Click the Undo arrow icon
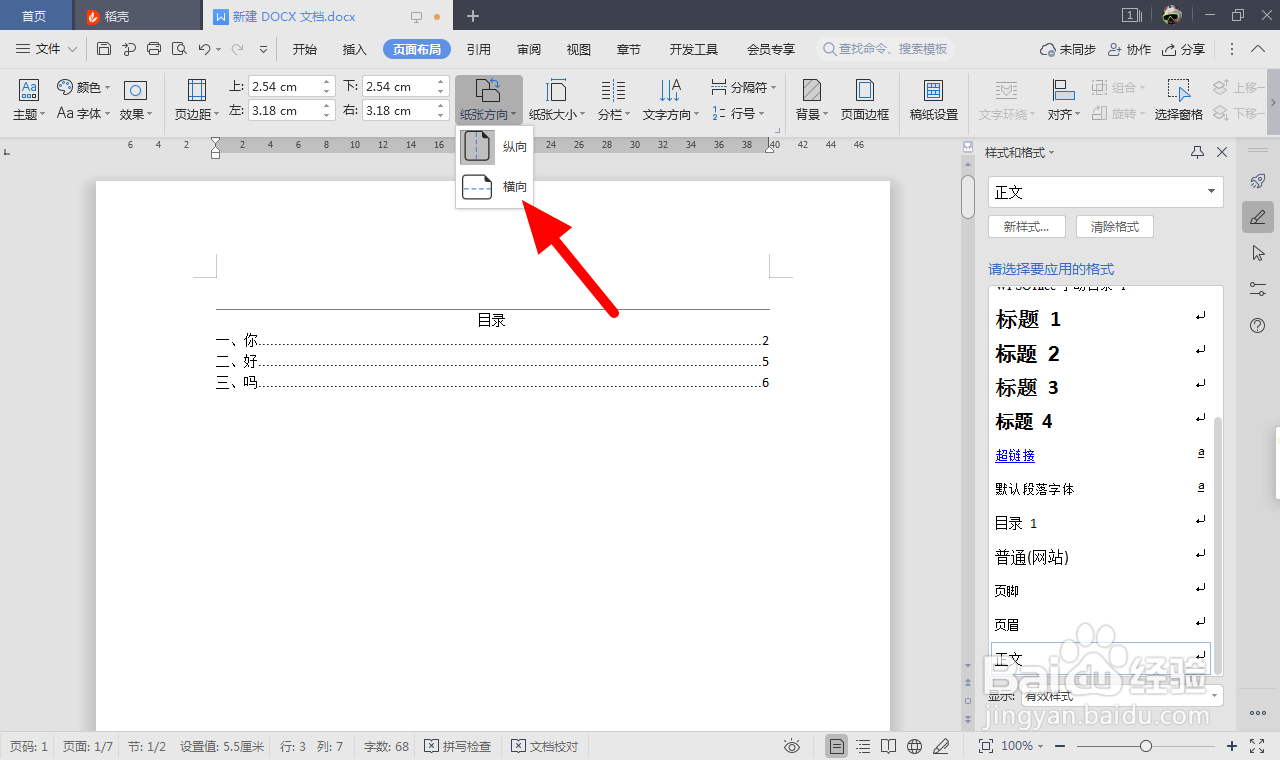1280x760 pixels. pos(204,48)
